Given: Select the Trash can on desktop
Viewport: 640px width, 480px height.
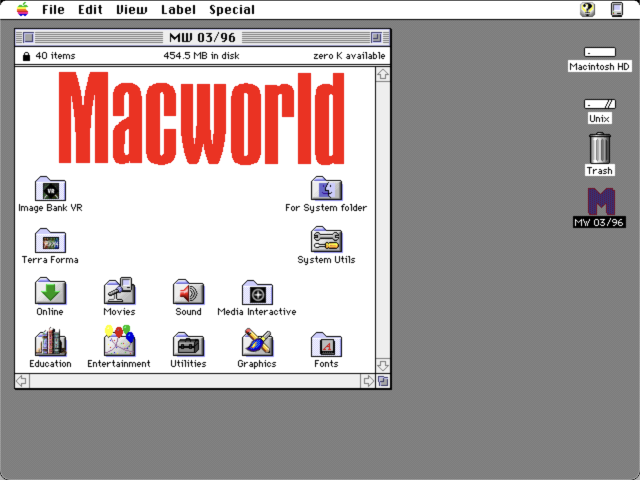Looking at the screenshot, I should point(600,148).
